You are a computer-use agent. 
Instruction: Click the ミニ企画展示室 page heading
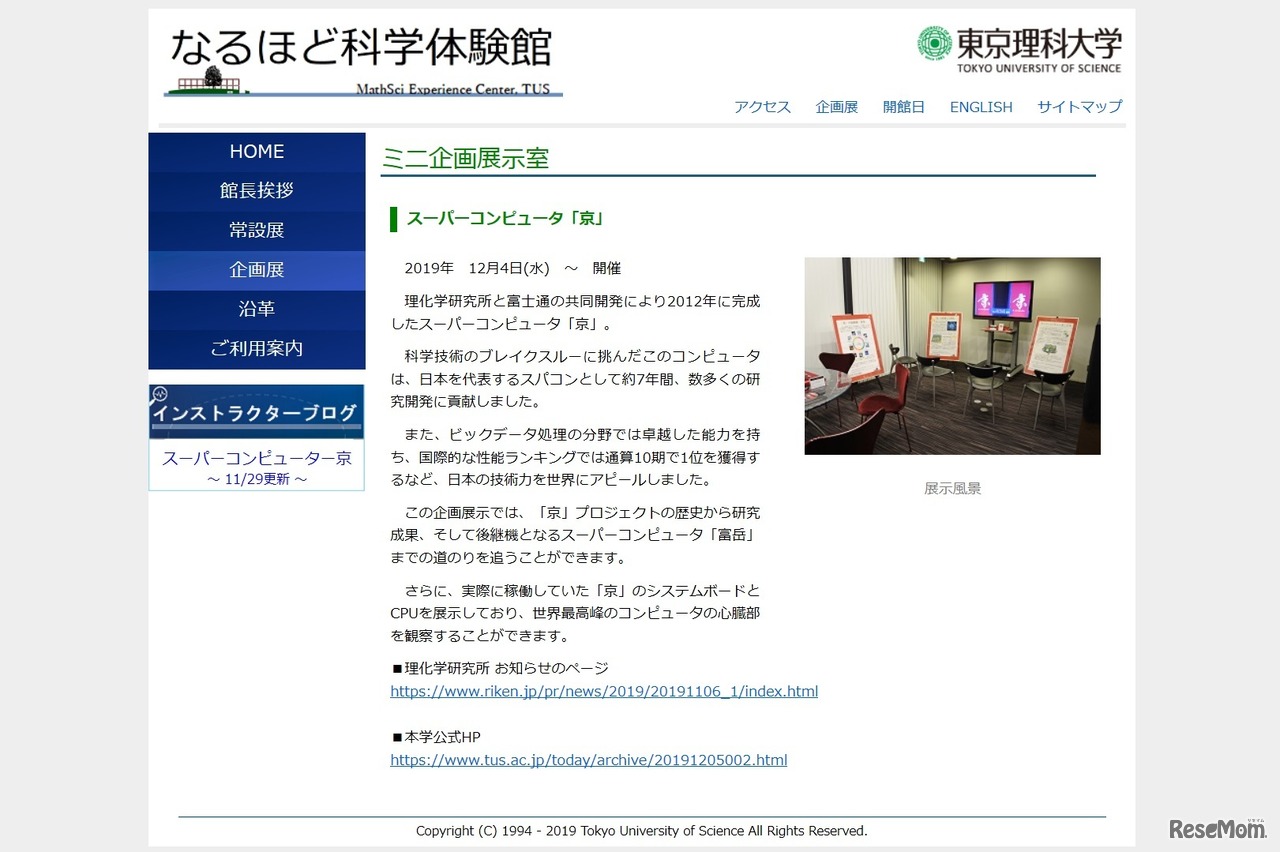[465, 158]
